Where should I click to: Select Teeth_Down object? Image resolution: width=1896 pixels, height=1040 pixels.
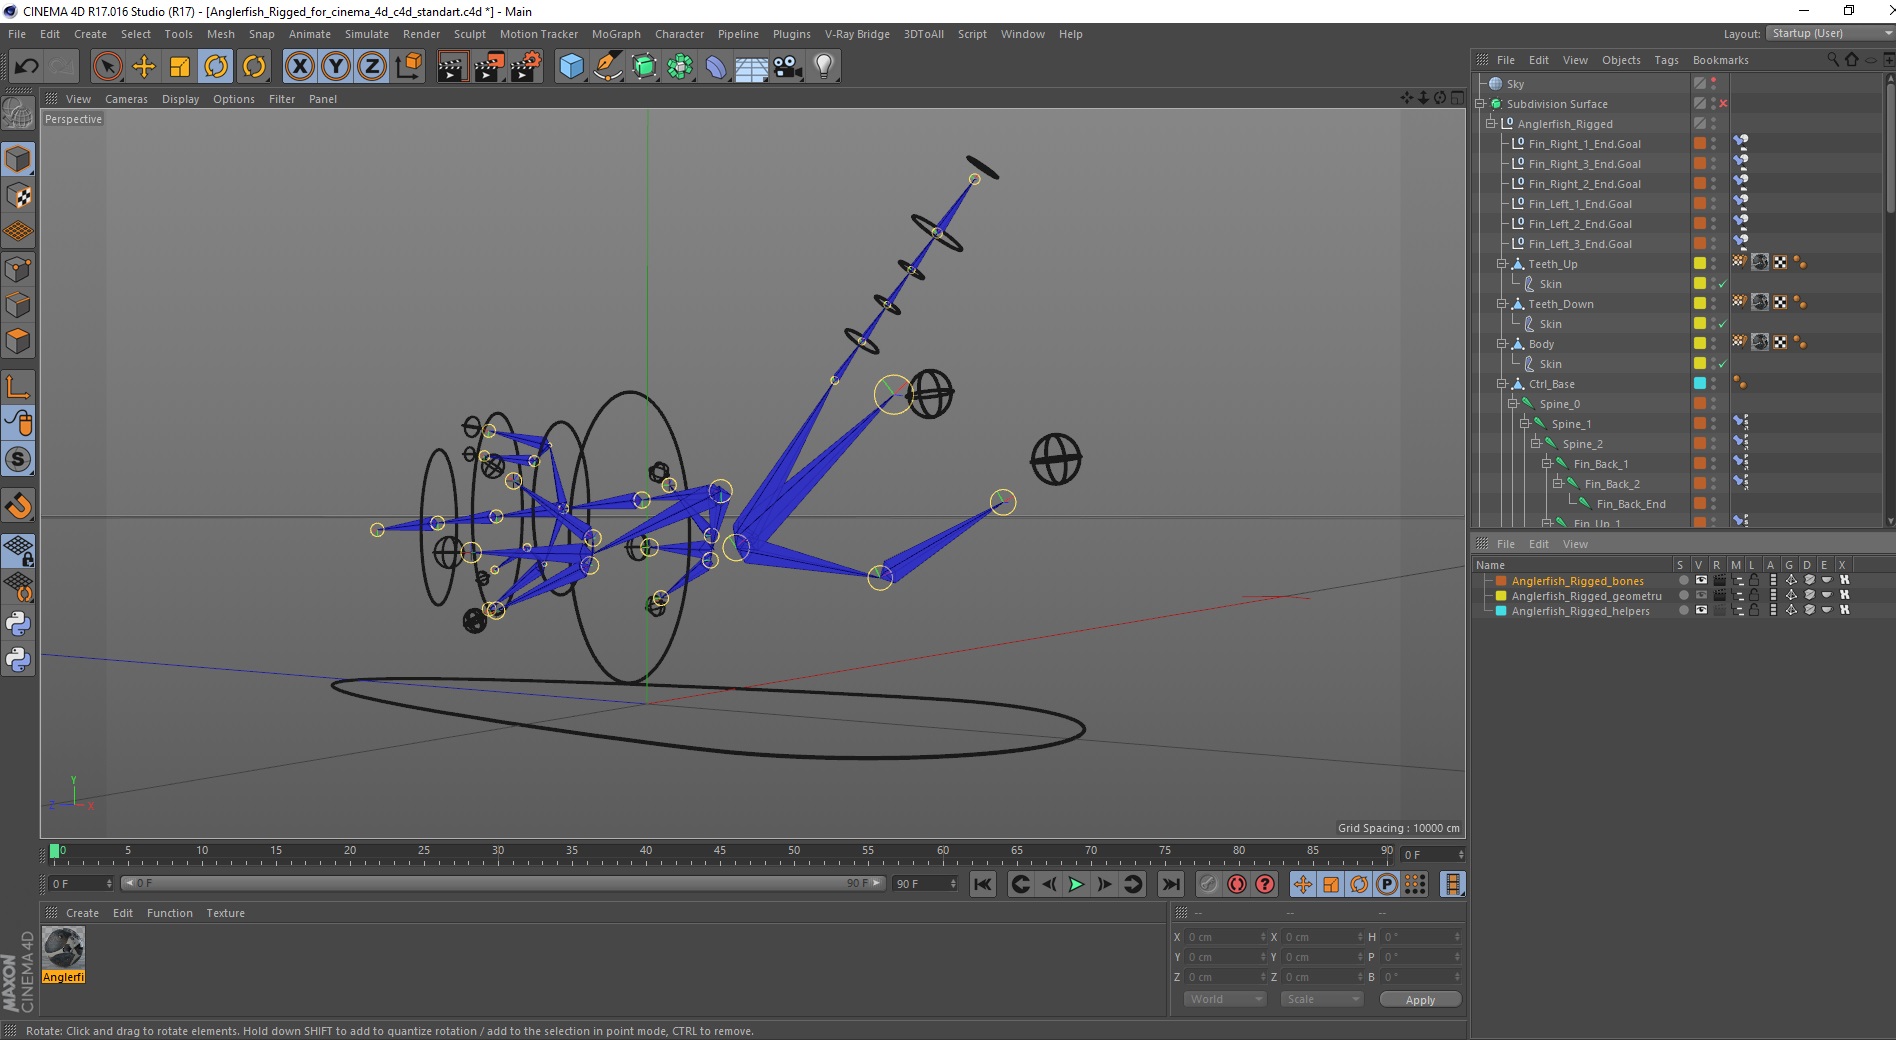coord(1560,304)
